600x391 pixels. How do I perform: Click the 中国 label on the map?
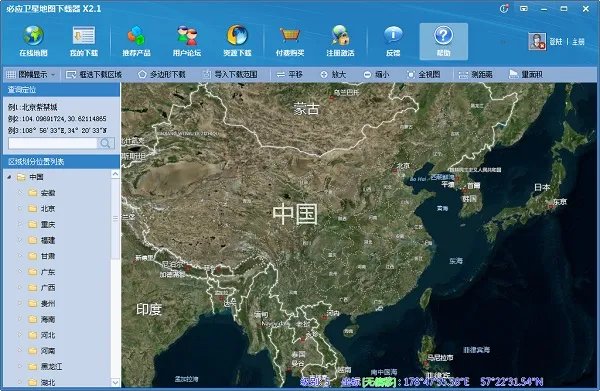click(x=295, y=213)
